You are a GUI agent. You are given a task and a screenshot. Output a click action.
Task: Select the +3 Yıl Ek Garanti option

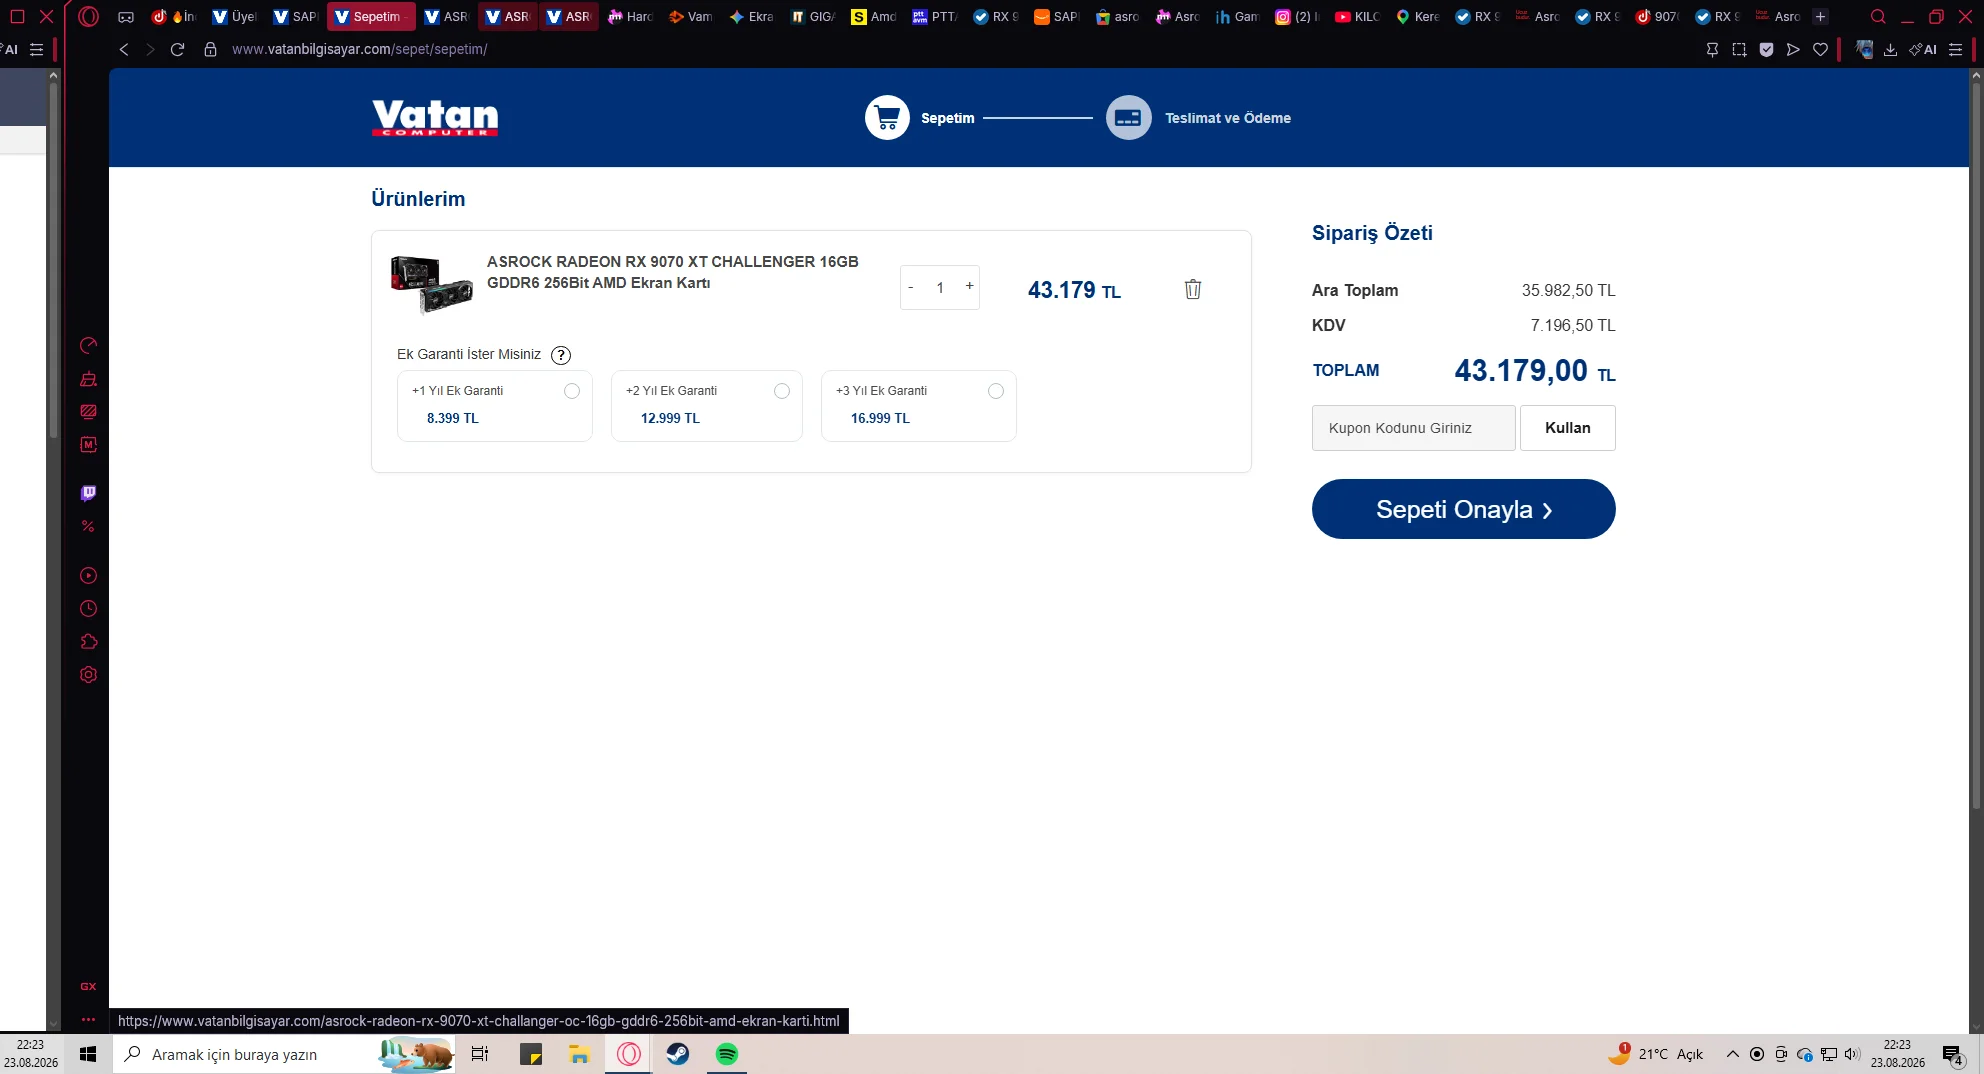pyautogui.click(x=996, y=391)
